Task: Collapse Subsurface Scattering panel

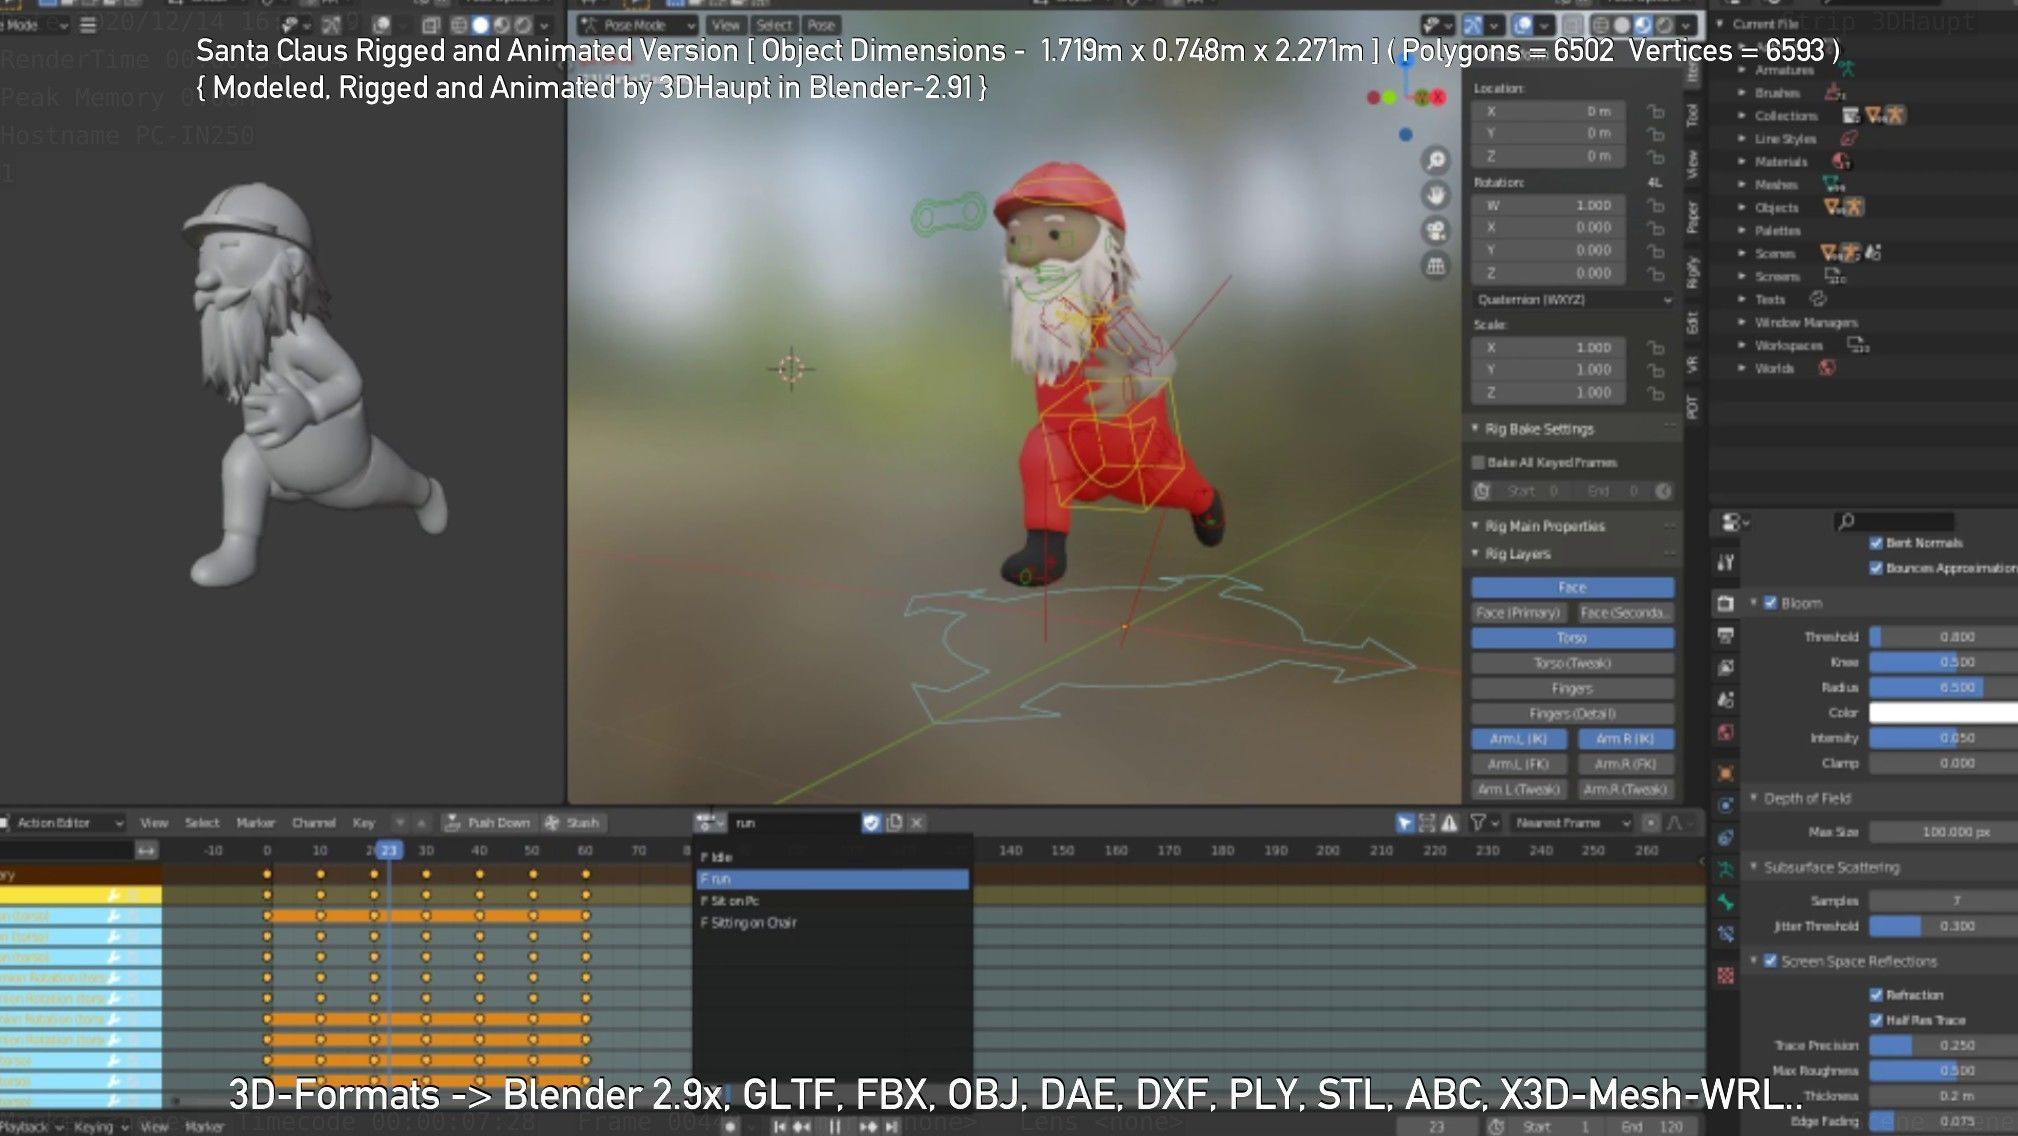Action: click(x=1754, y=867)
